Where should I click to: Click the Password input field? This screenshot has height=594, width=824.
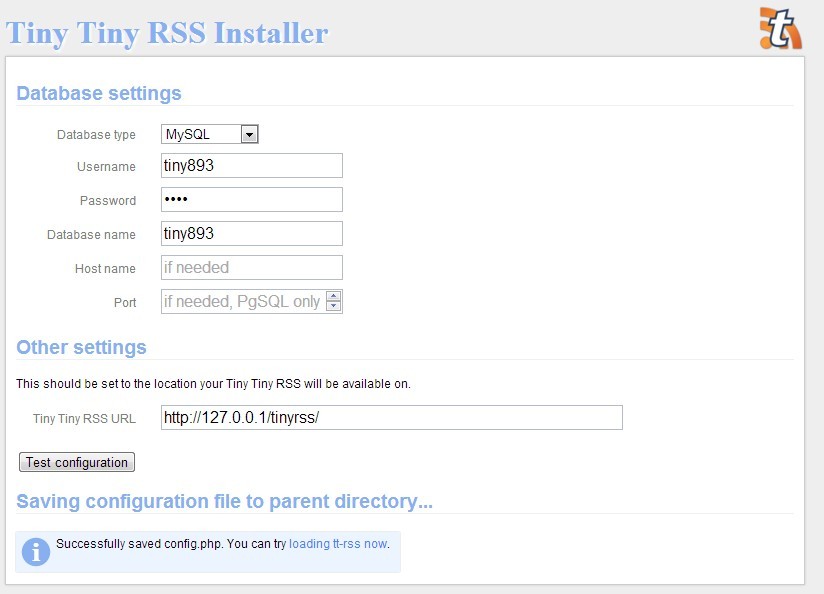(251, 199)
